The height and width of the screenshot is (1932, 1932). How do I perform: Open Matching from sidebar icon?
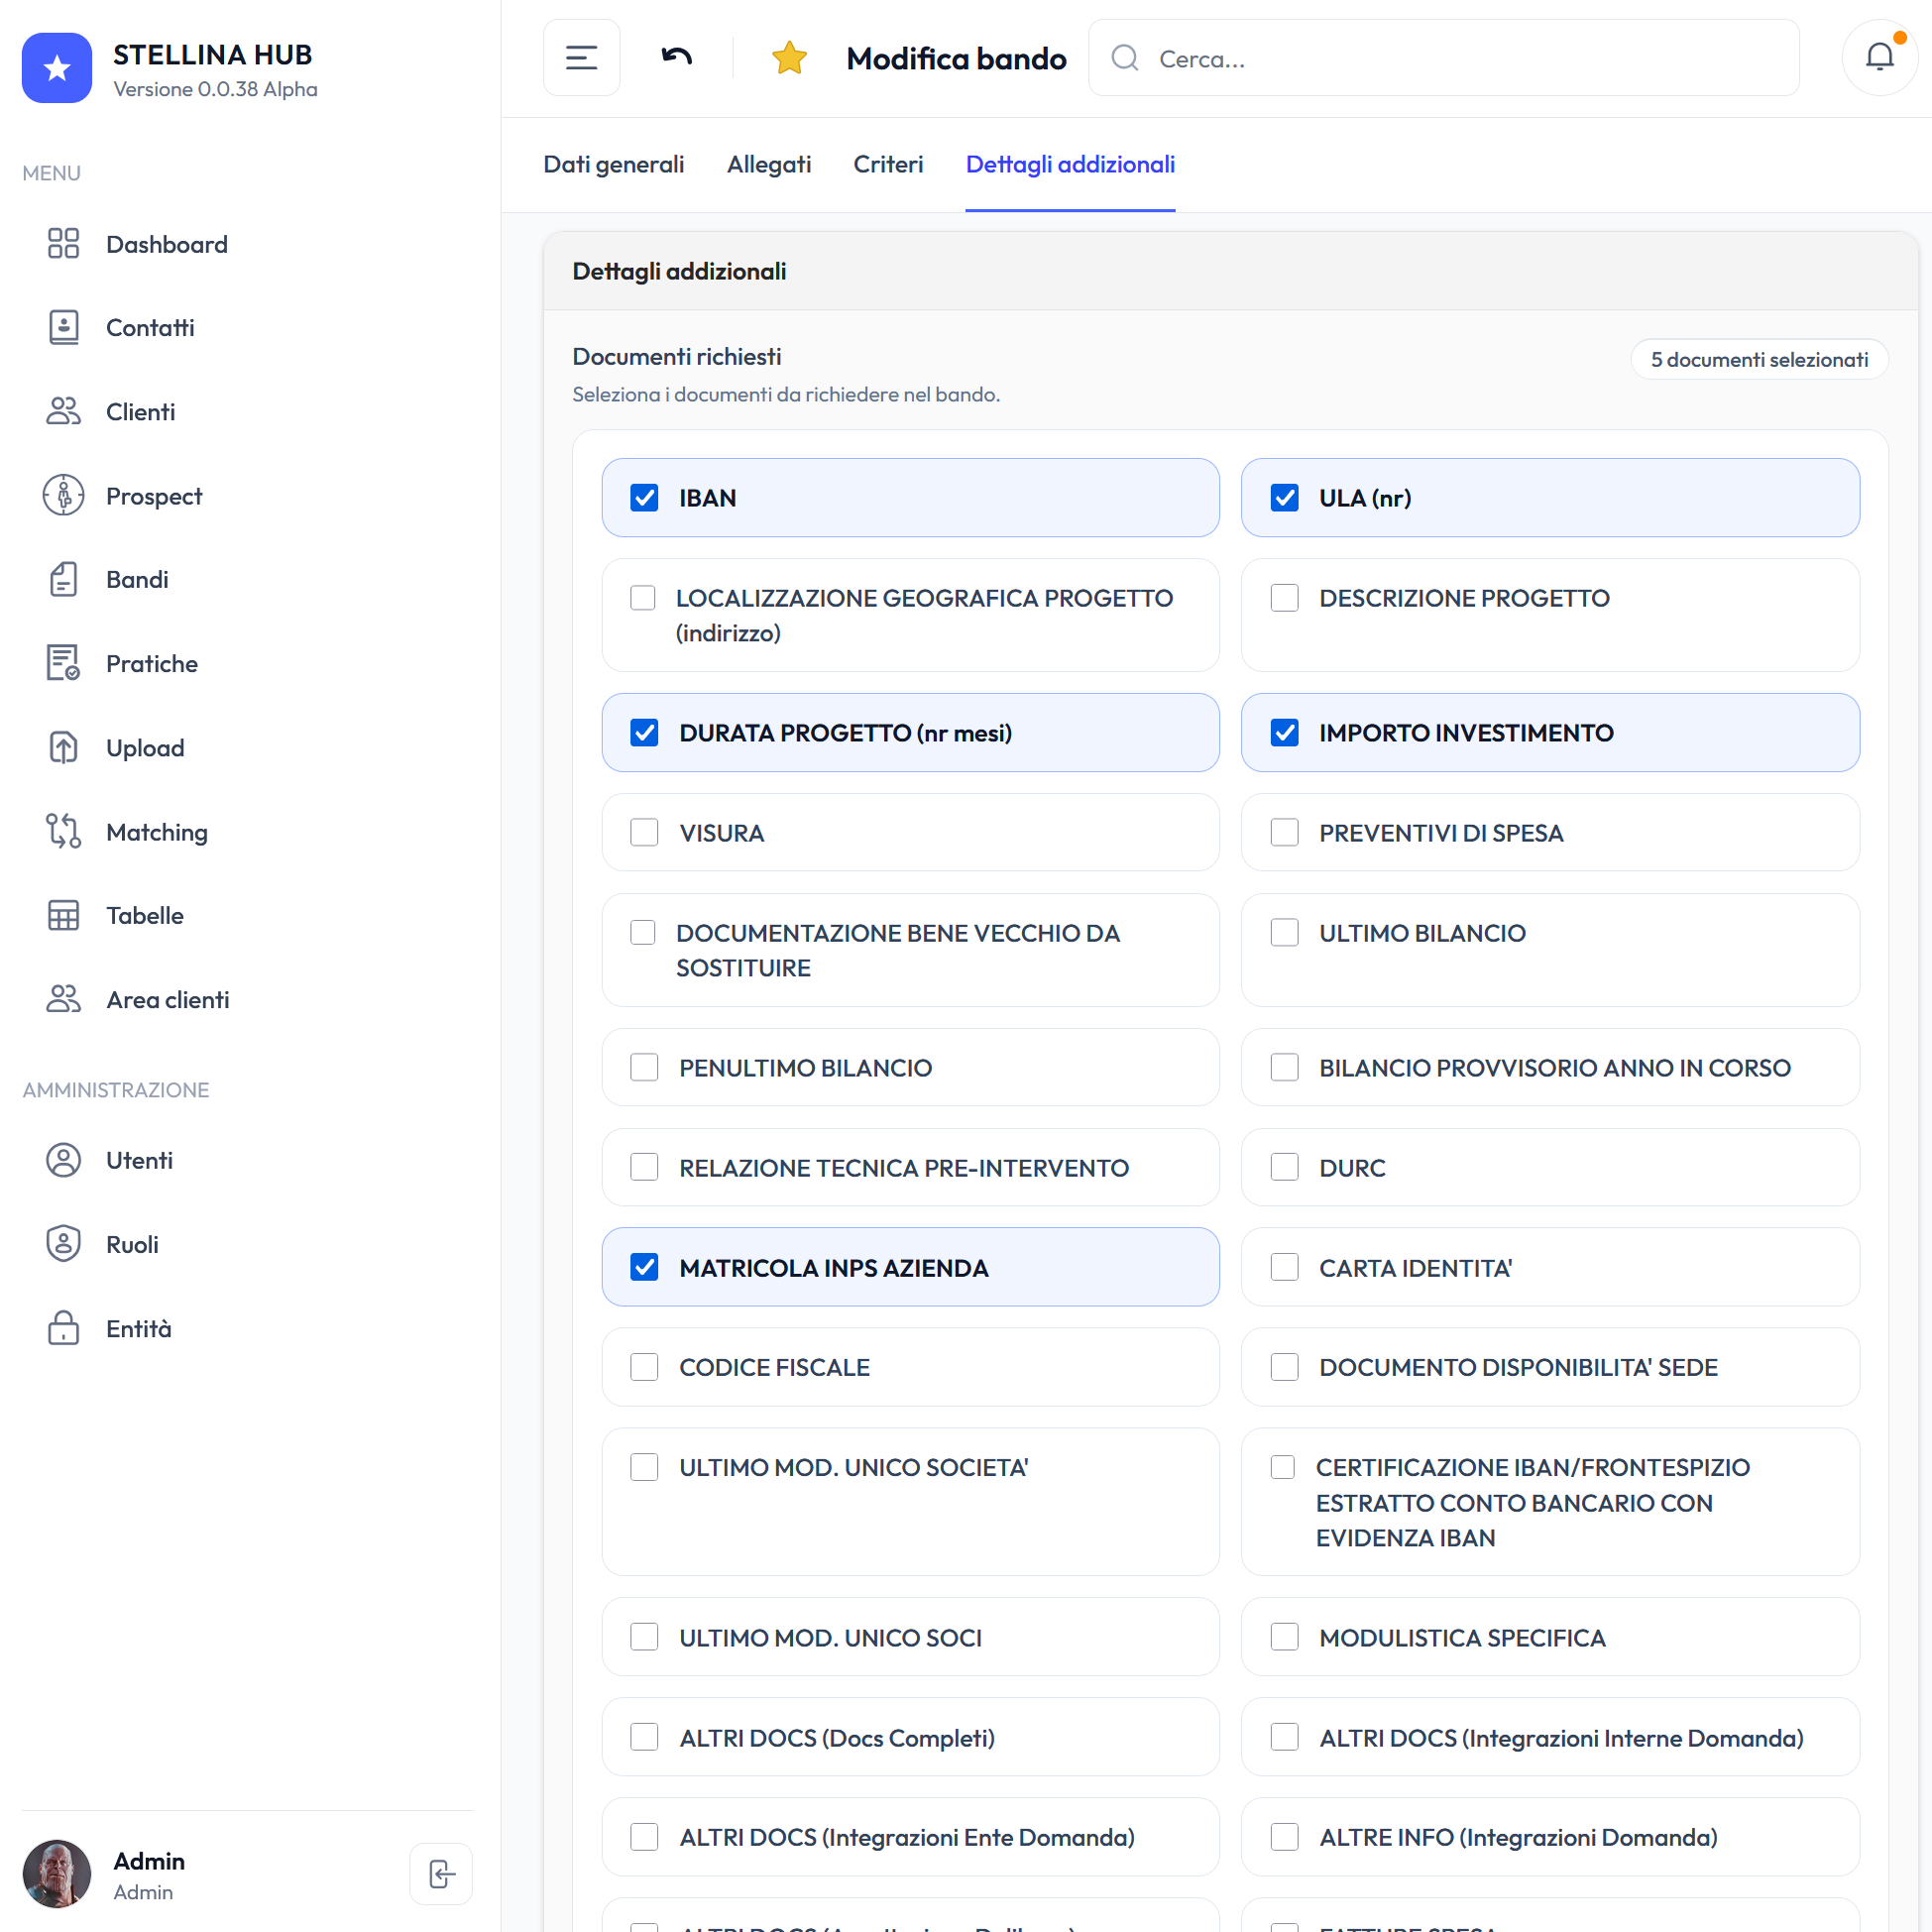(x=63, y=832)
